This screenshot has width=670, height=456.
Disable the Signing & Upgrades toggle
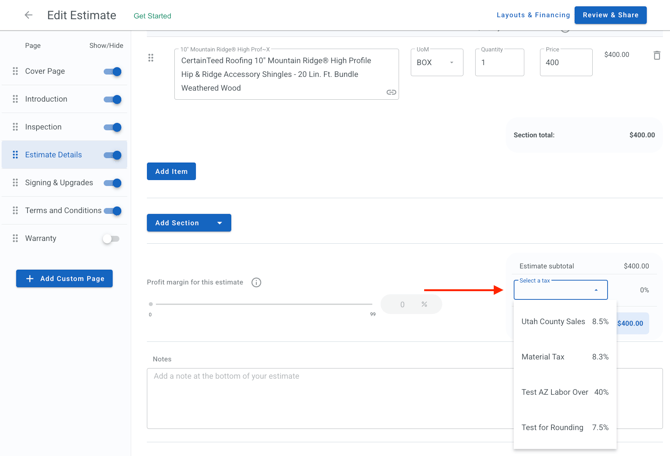[x=112, y=183]
